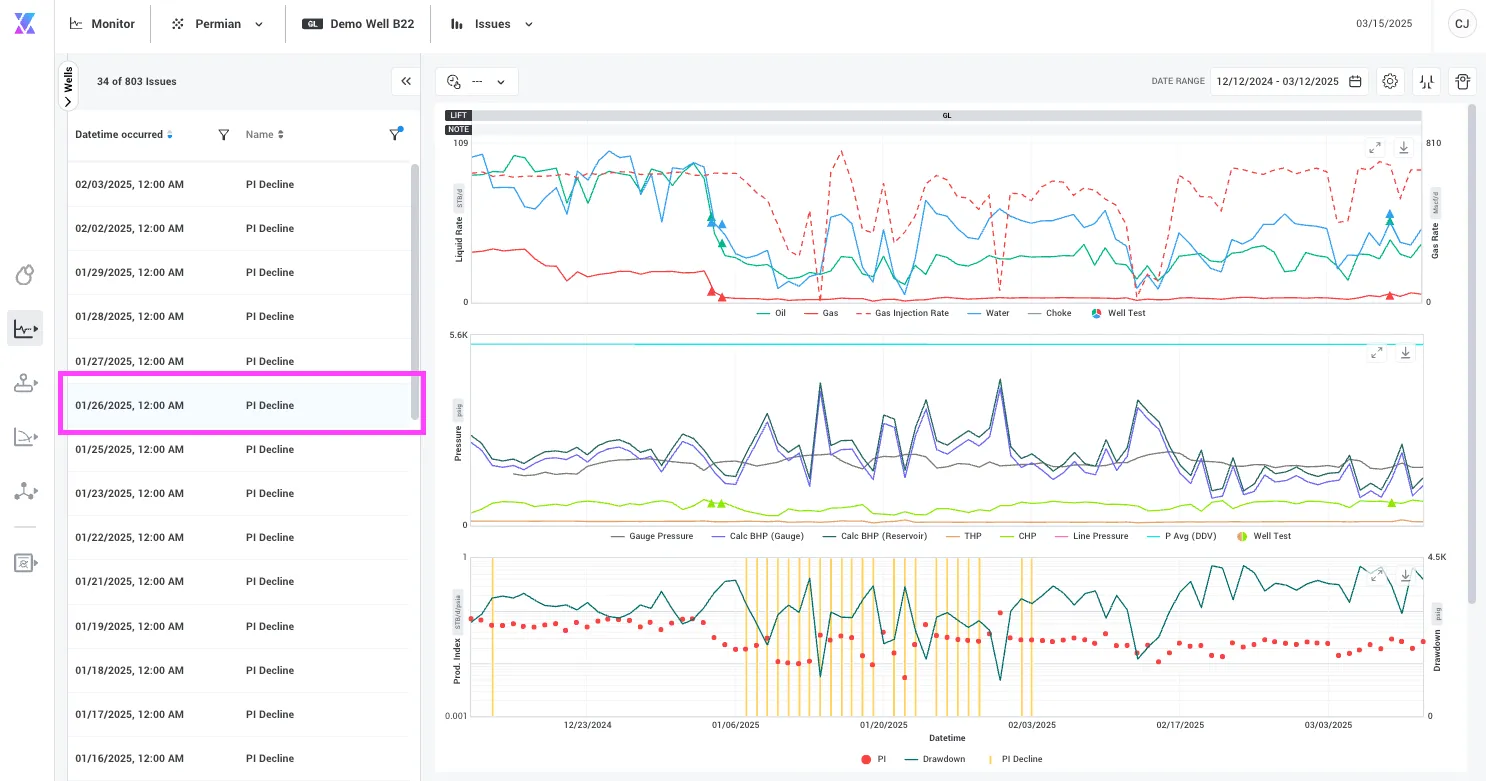
Task: Download the Liquid Rate chart
Action: [x=1404, y=148]
